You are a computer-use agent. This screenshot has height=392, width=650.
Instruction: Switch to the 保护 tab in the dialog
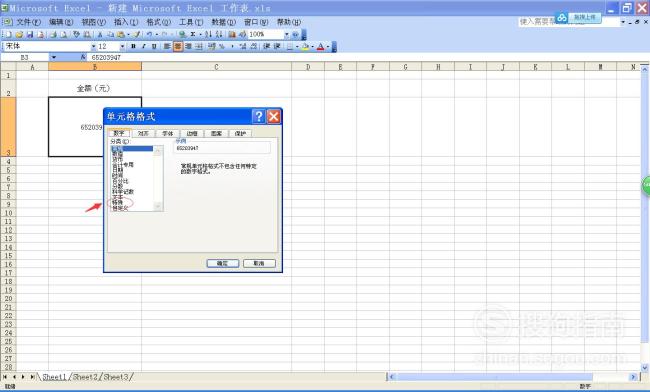point(240,133)
